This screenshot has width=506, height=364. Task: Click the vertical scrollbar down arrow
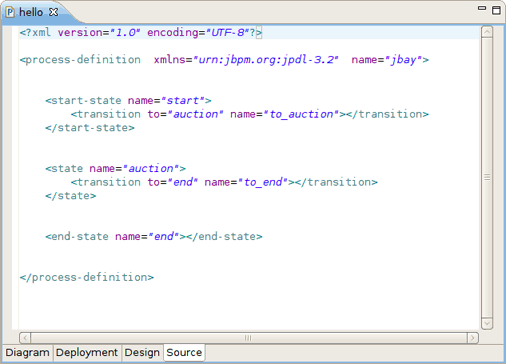[487, 323]
